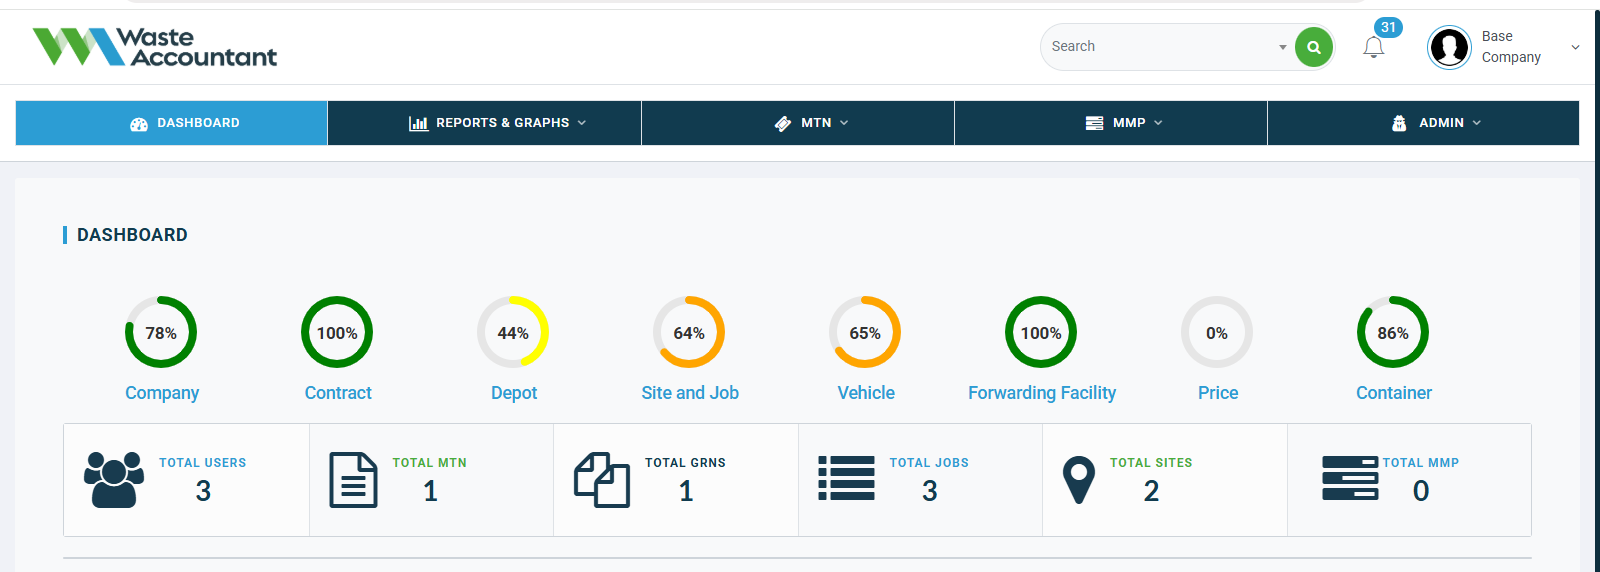Open the MTN menu
1600x572 pixels.
(811, 123)
